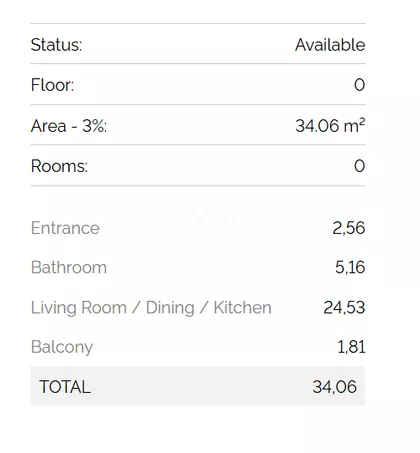420x453 pixels.
Task: Click the Floor label
Action: point(52,85)
